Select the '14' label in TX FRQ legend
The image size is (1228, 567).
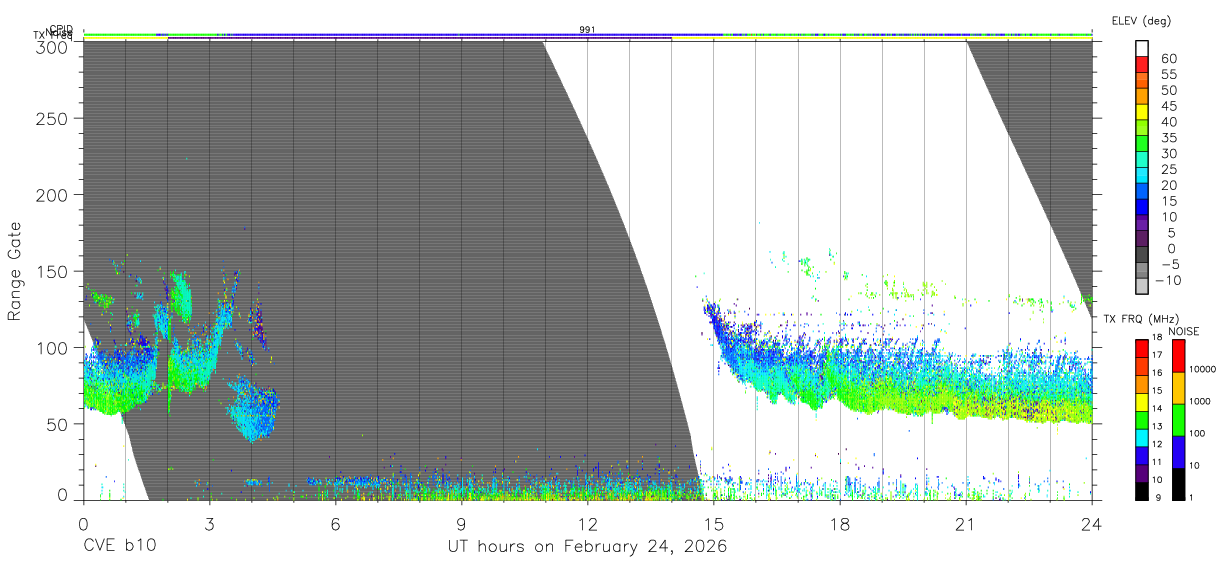coord(1159,408)
